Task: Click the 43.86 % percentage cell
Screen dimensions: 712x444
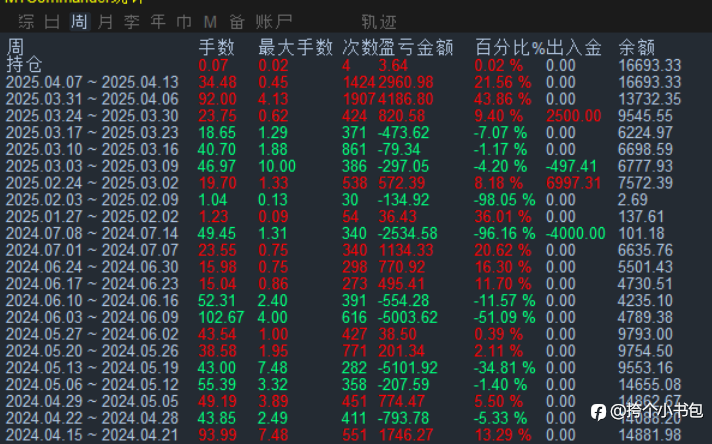Action: click(503, 99)
